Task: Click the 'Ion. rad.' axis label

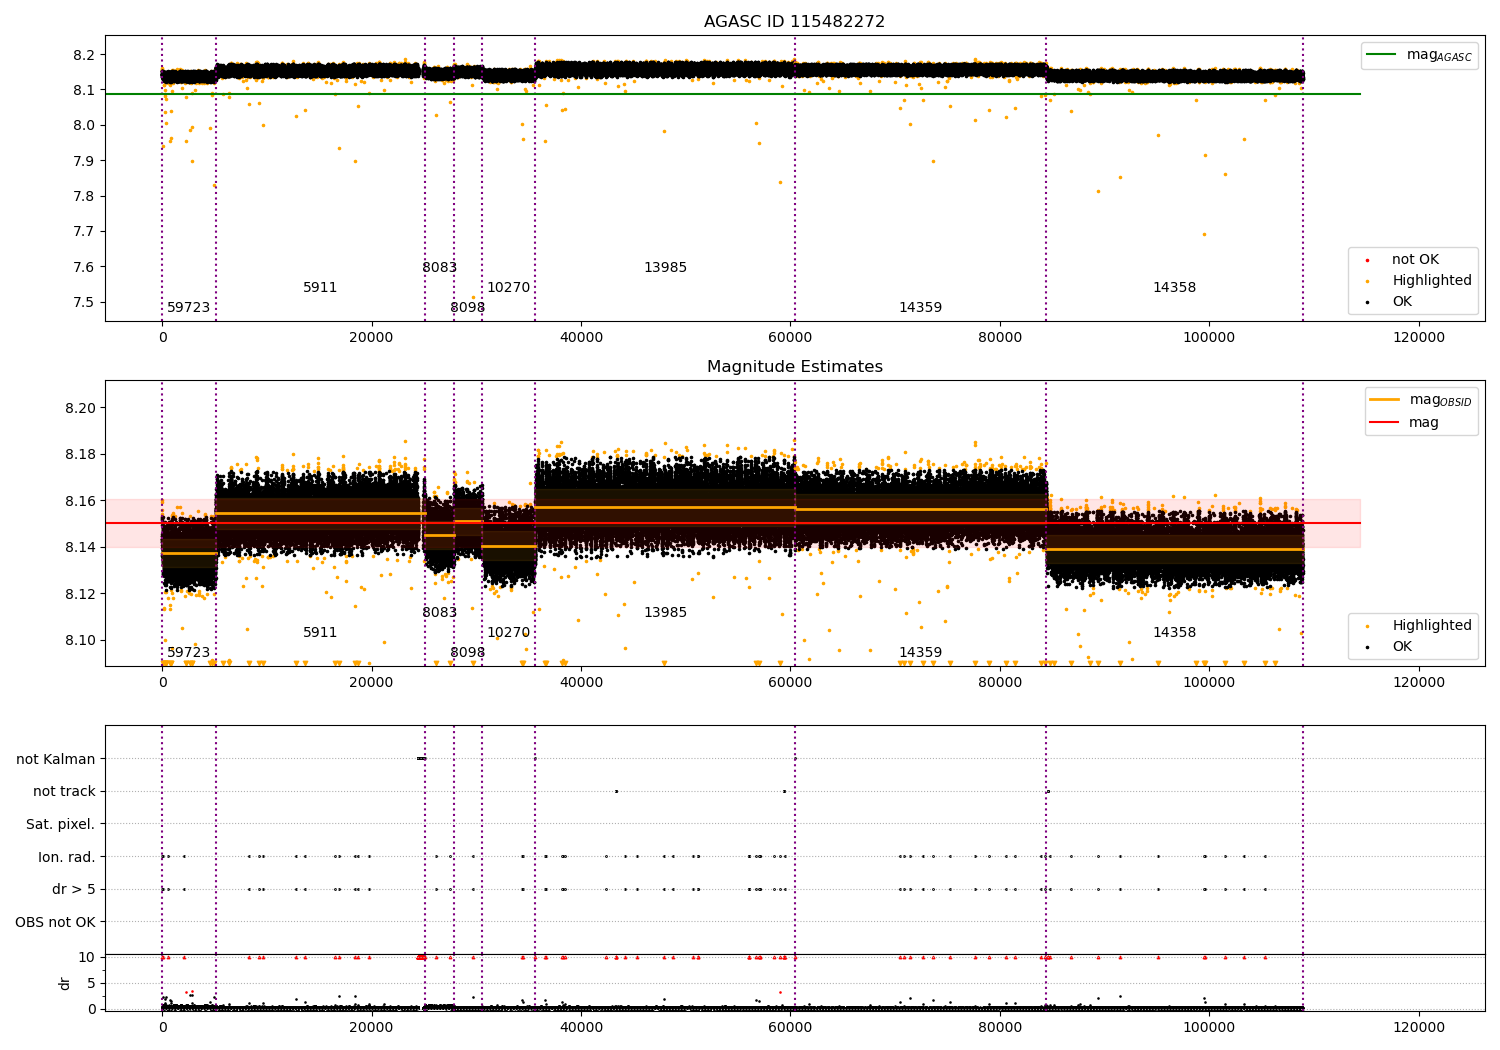Action: click(x=67, y=857)
